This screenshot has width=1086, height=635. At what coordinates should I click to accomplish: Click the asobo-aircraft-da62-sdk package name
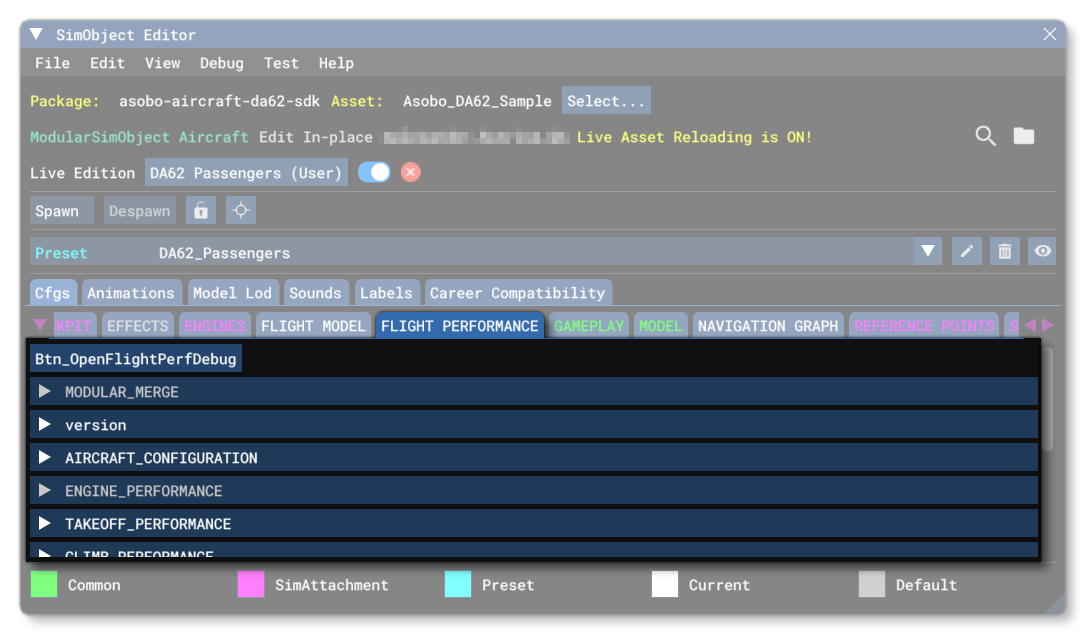pyautogui.click(x=220, y=101)
